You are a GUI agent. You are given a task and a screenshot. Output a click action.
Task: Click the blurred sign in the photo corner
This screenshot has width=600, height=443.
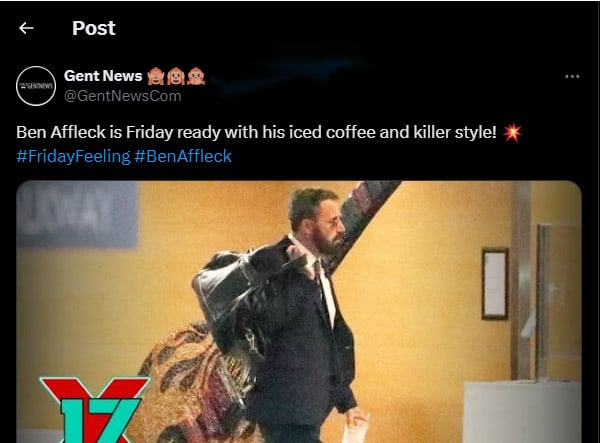(77, 214)
